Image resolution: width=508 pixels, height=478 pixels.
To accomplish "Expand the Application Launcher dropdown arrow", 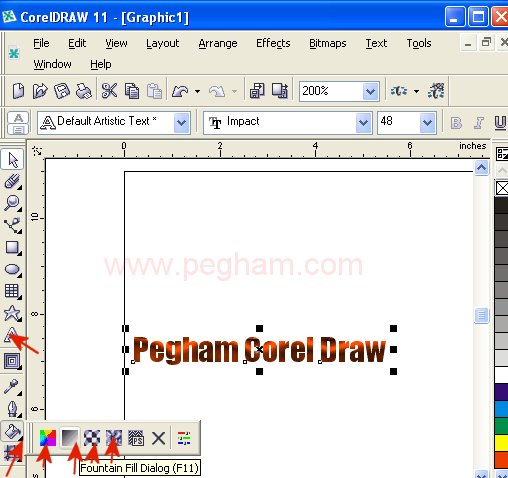I will pyautogui.click(x=416, y=91).
